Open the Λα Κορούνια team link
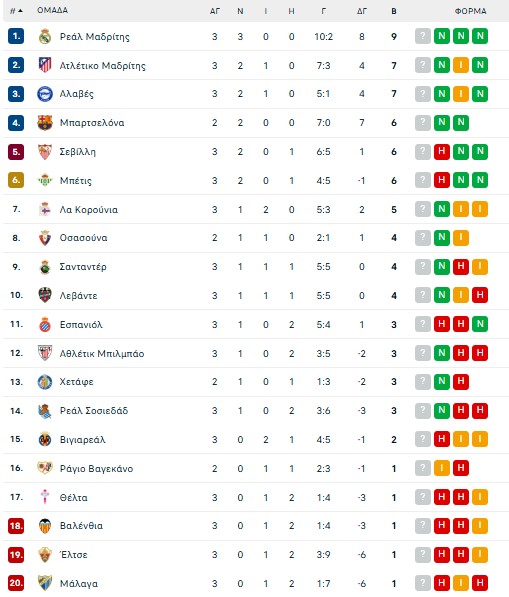The height and width of the screenshot is (597, 509). (x=89, y=209)
